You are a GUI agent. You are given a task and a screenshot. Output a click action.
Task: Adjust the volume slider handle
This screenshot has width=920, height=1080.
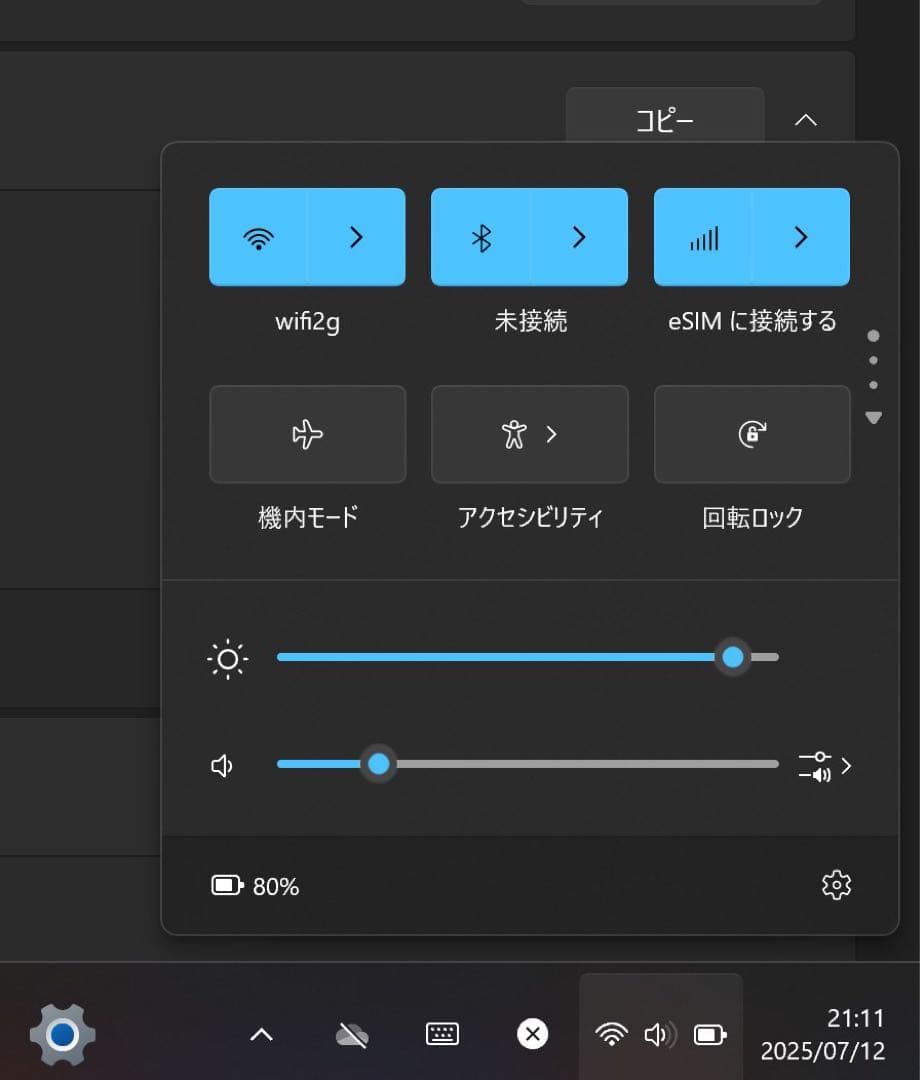coord(378,763)
